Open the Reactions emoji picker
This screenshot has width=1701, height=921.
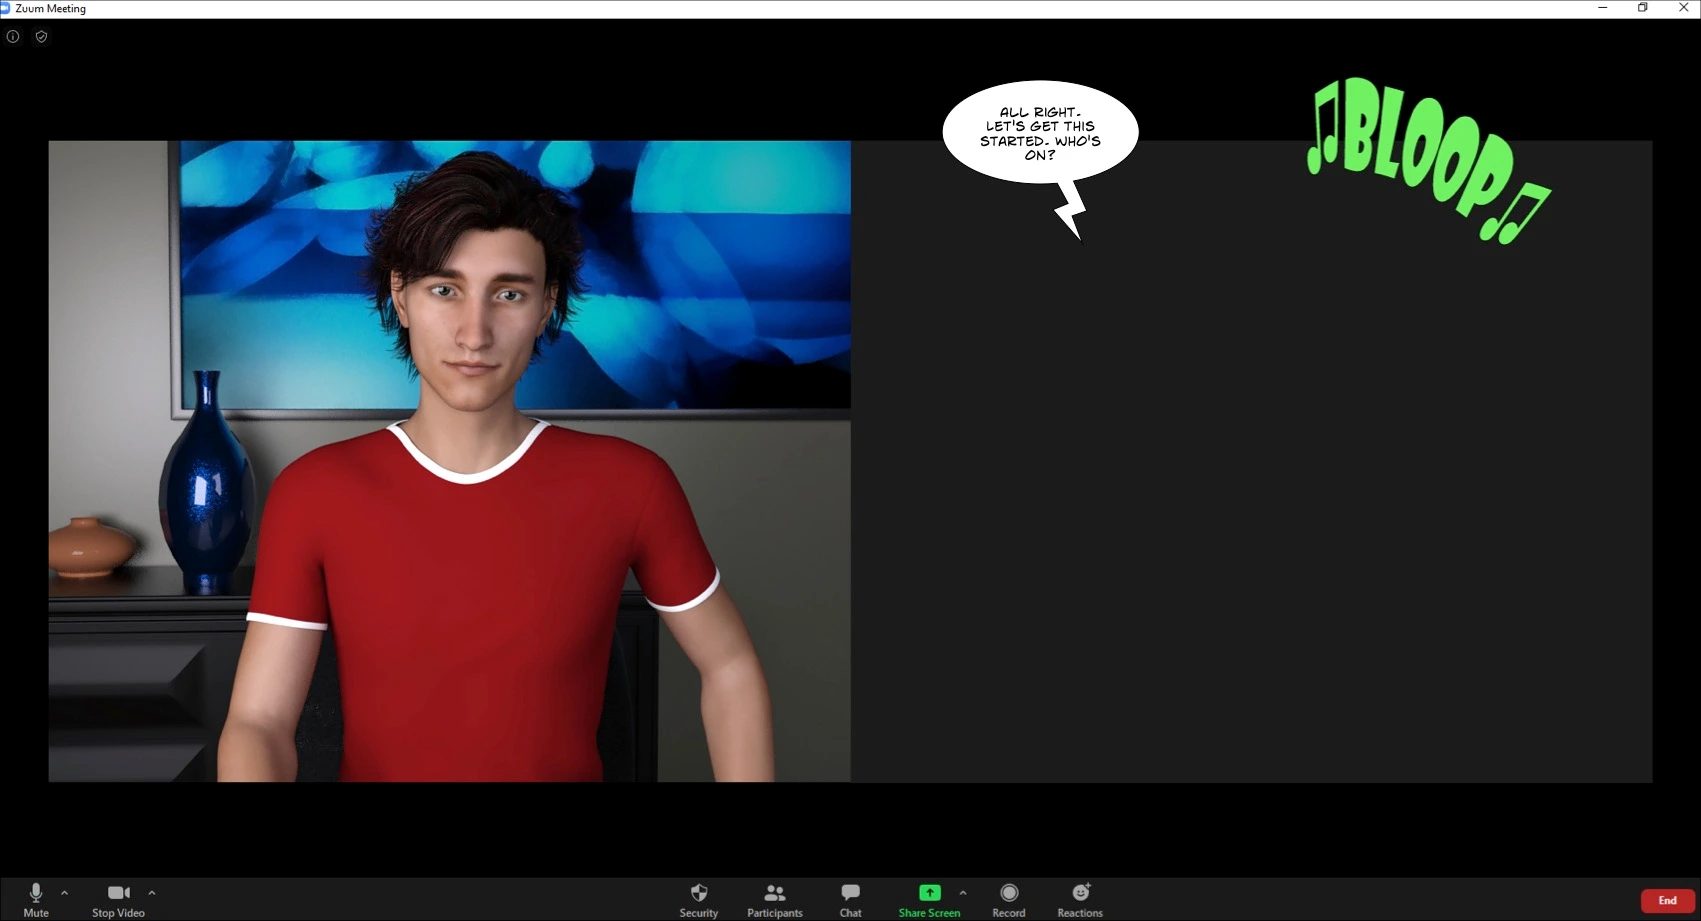1080,899
